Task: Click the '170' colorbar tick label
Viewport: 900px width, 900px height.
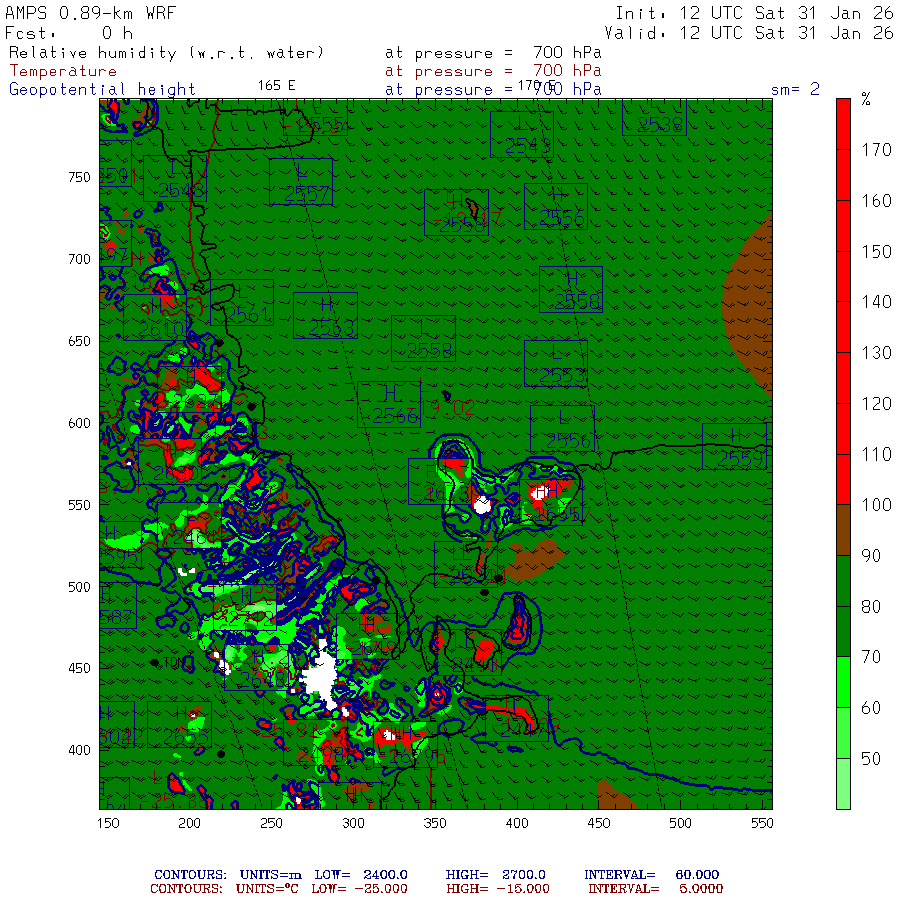Action: (x=876, y=150)
